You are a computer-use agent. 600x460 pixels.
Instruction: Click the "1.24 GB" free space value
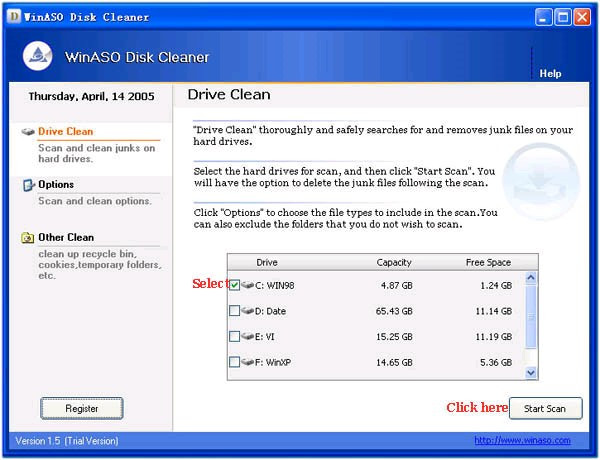coord(496,285)
